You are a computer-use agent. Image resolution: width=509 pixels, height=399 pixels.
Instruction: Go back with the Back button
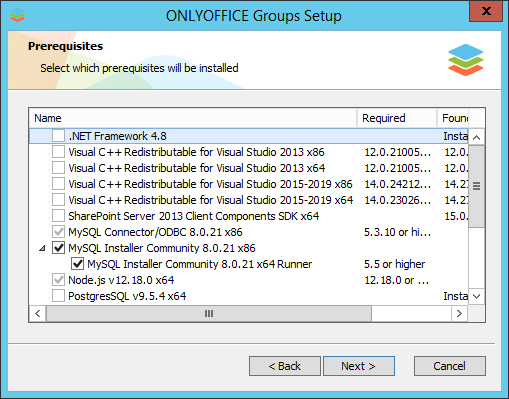[x=285, y=366]
